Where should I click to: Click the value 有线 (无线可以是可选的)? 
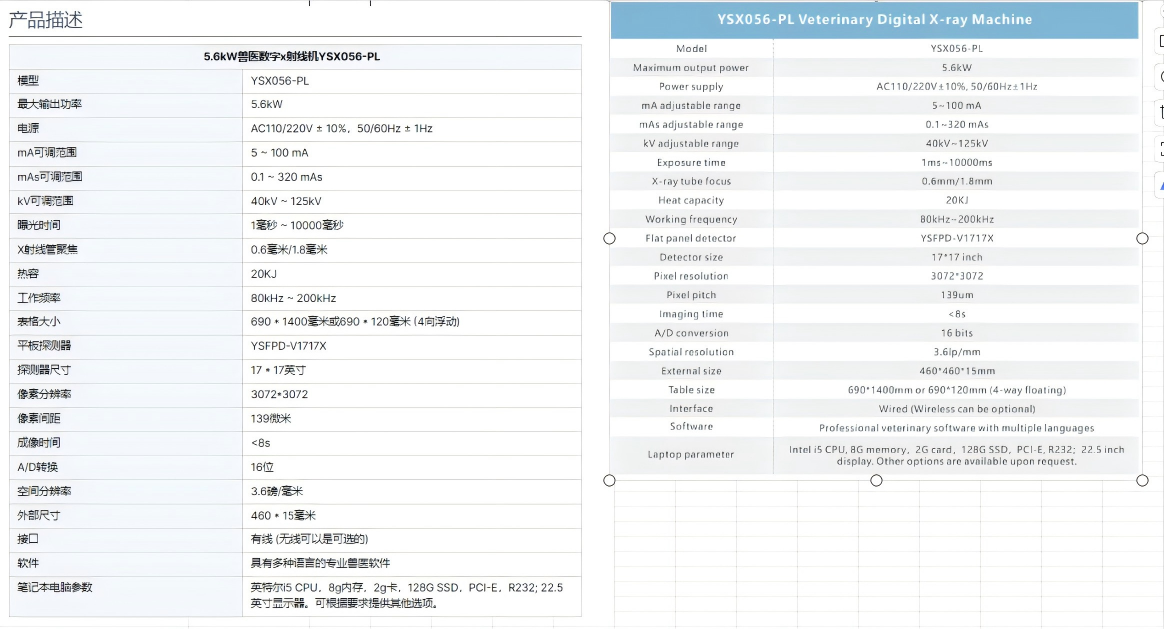tap(310, 539)
